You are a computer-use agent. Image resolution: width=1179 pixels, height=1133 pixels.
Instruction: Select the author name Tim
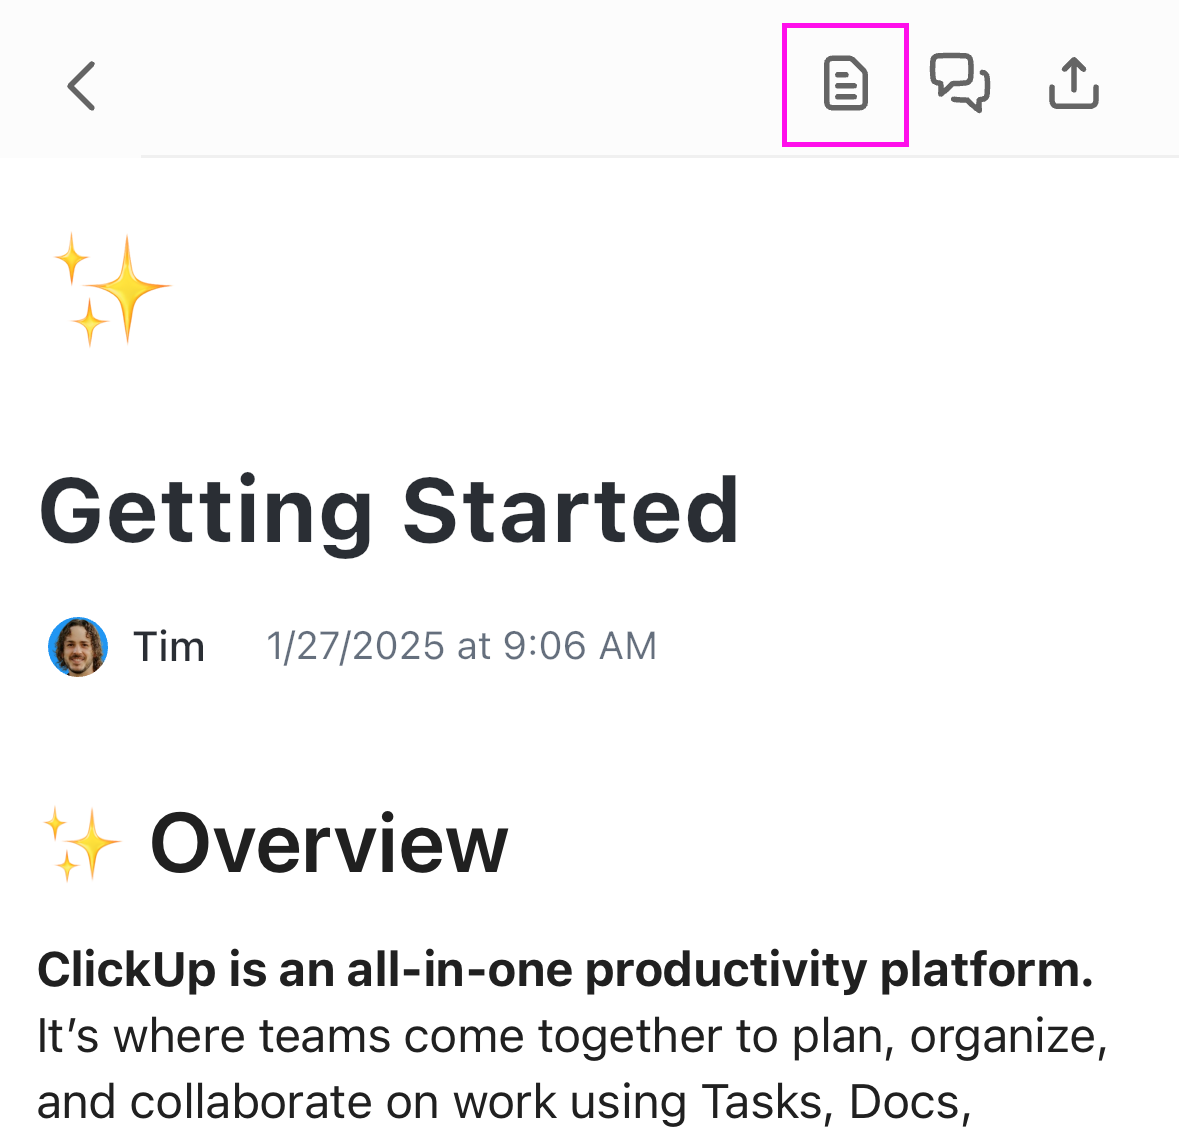(x=170, y=646)
